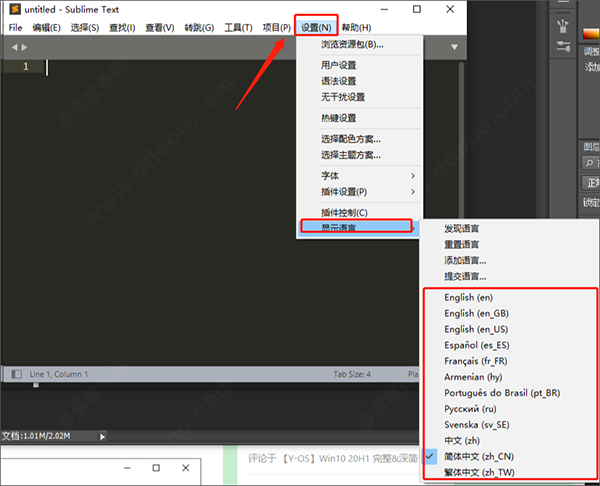
Task: Open 语法设置 from the menu
Action: 360,81
